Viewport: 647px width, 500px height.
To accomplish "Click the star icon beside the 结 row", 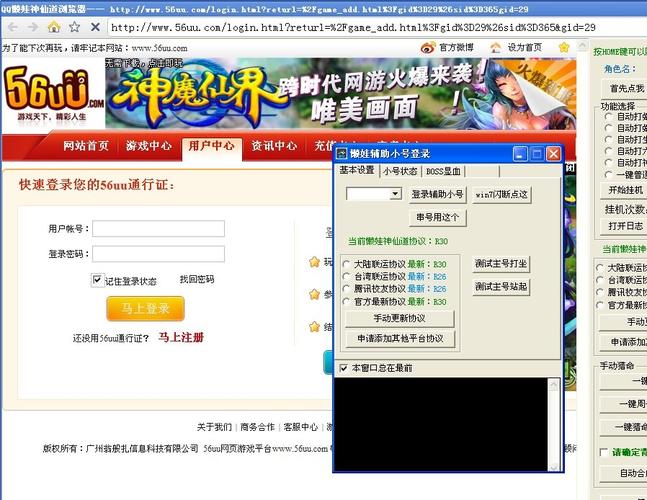I will coord(314,327).
